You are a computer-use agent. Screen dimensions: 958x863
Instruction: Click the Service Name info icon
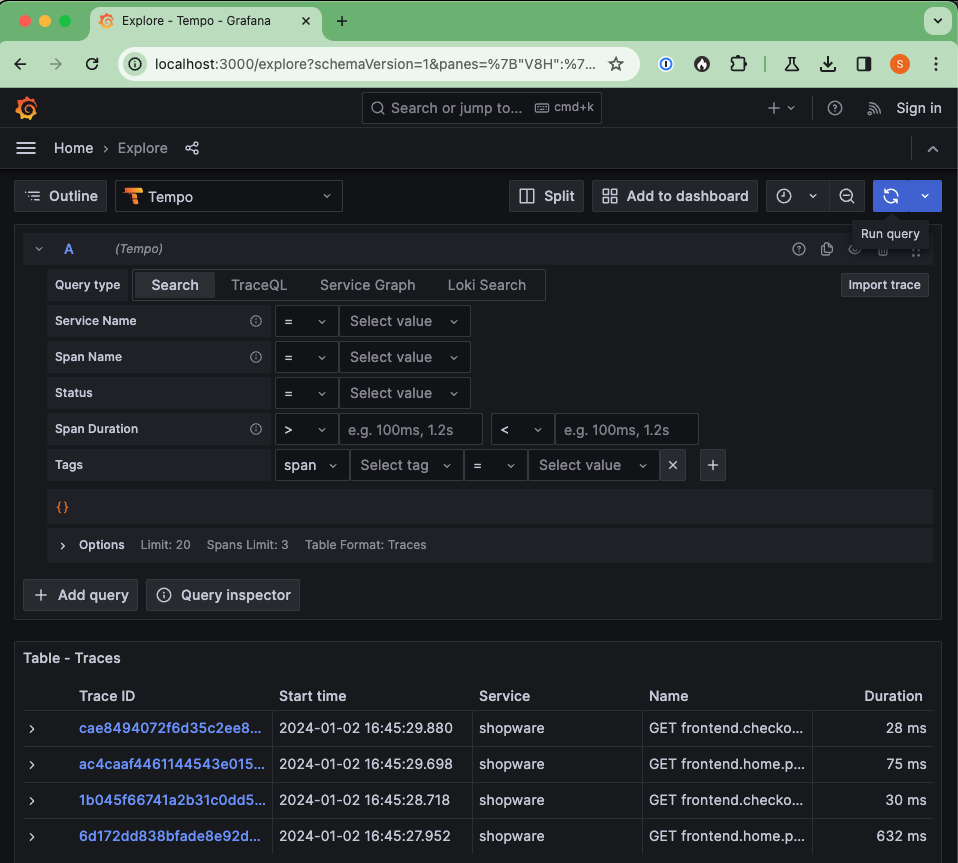pos(256,321)
